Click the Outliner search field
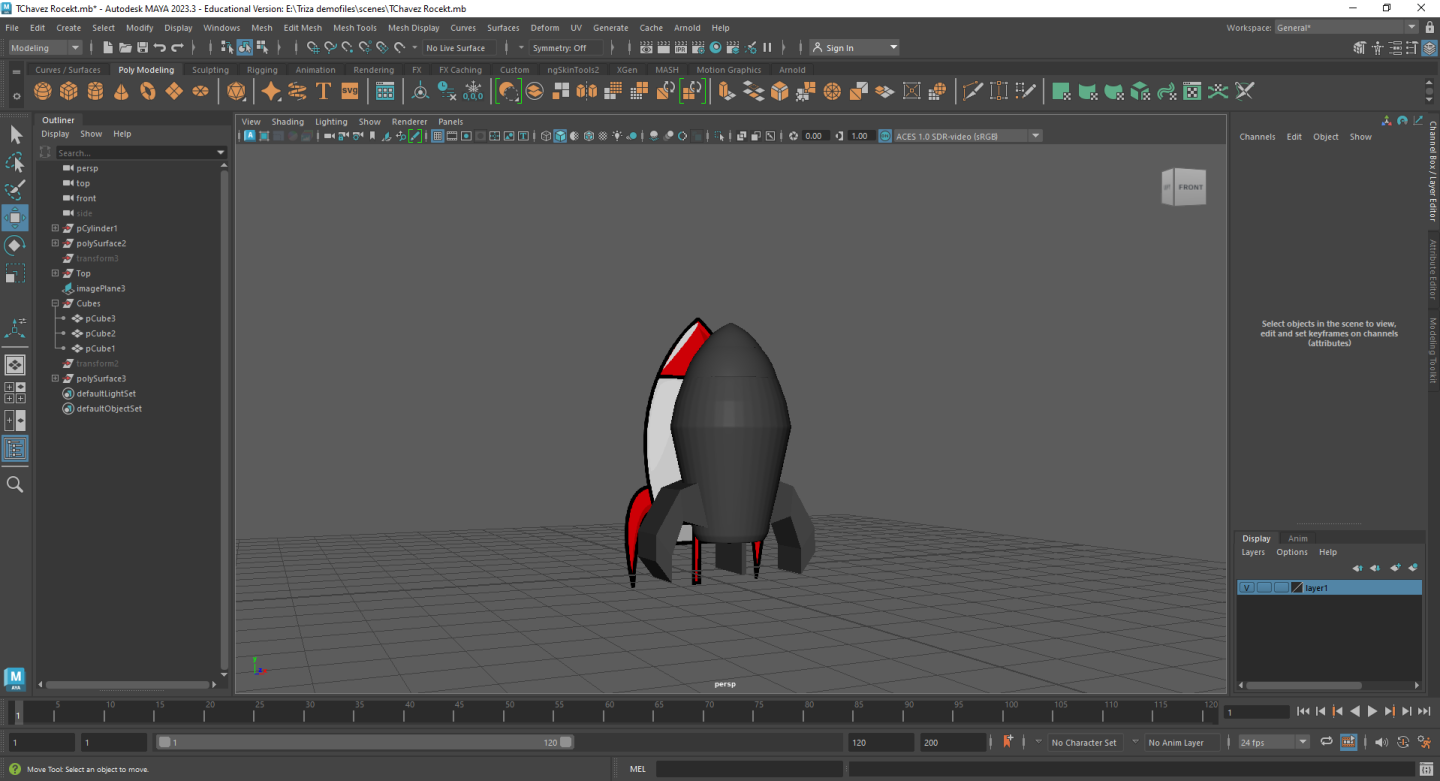This screenshot has height=781, width=1440. 135,152
